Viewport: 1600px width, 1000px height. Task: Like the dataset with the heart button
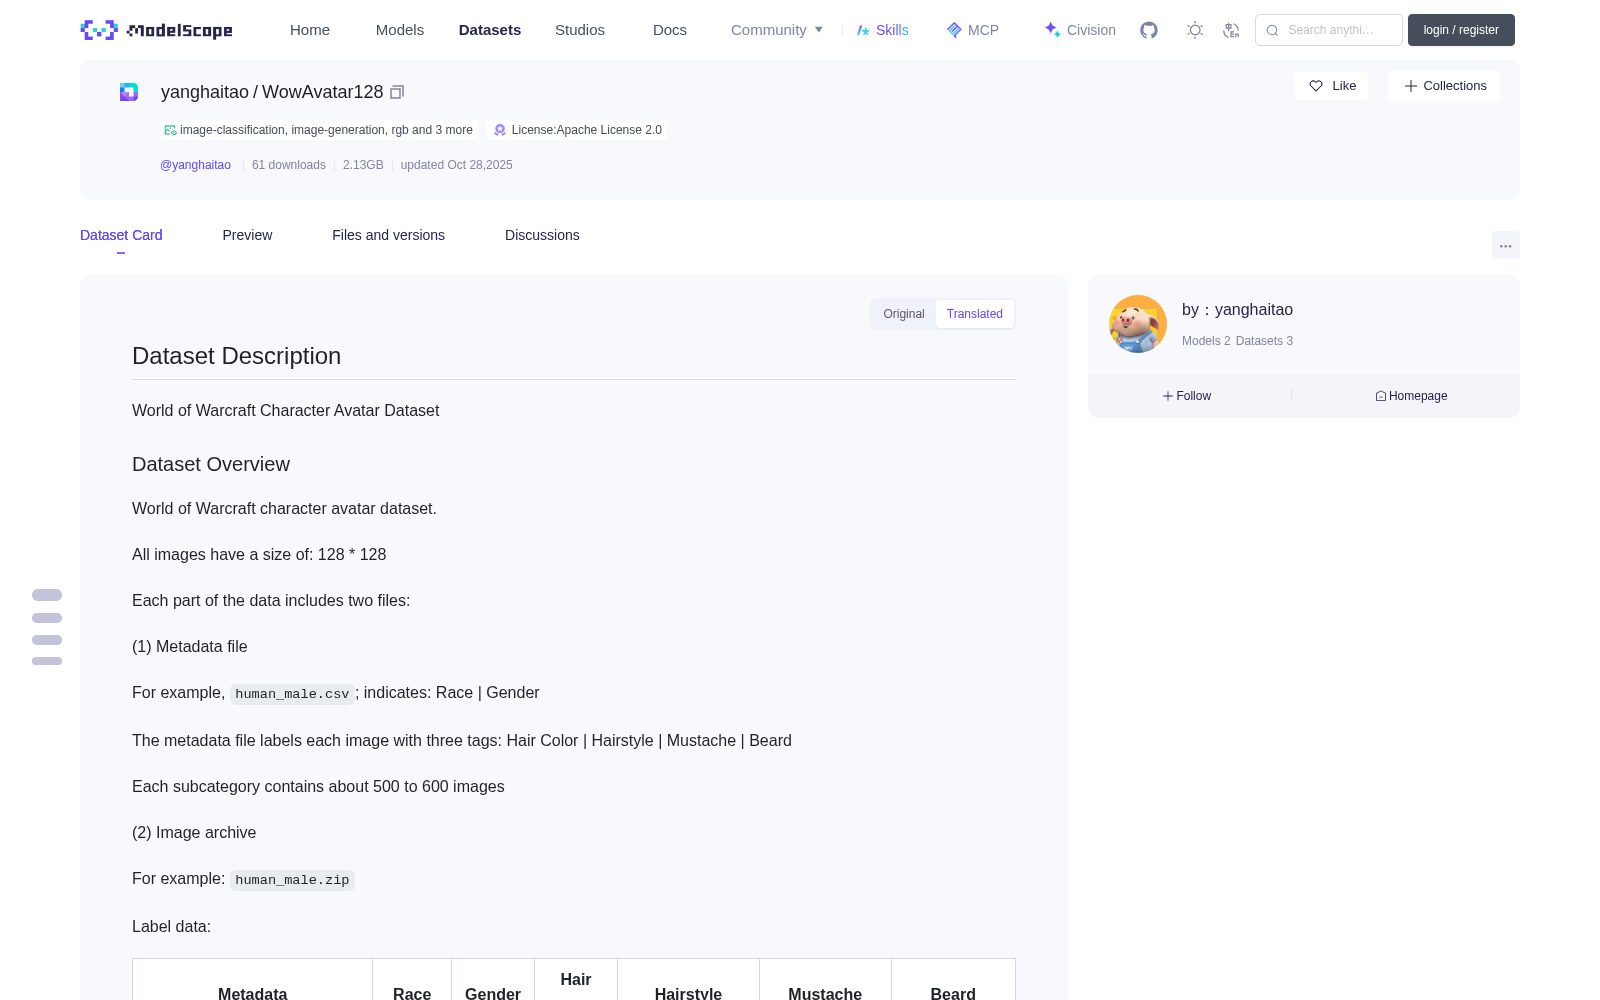point(1331,86)
